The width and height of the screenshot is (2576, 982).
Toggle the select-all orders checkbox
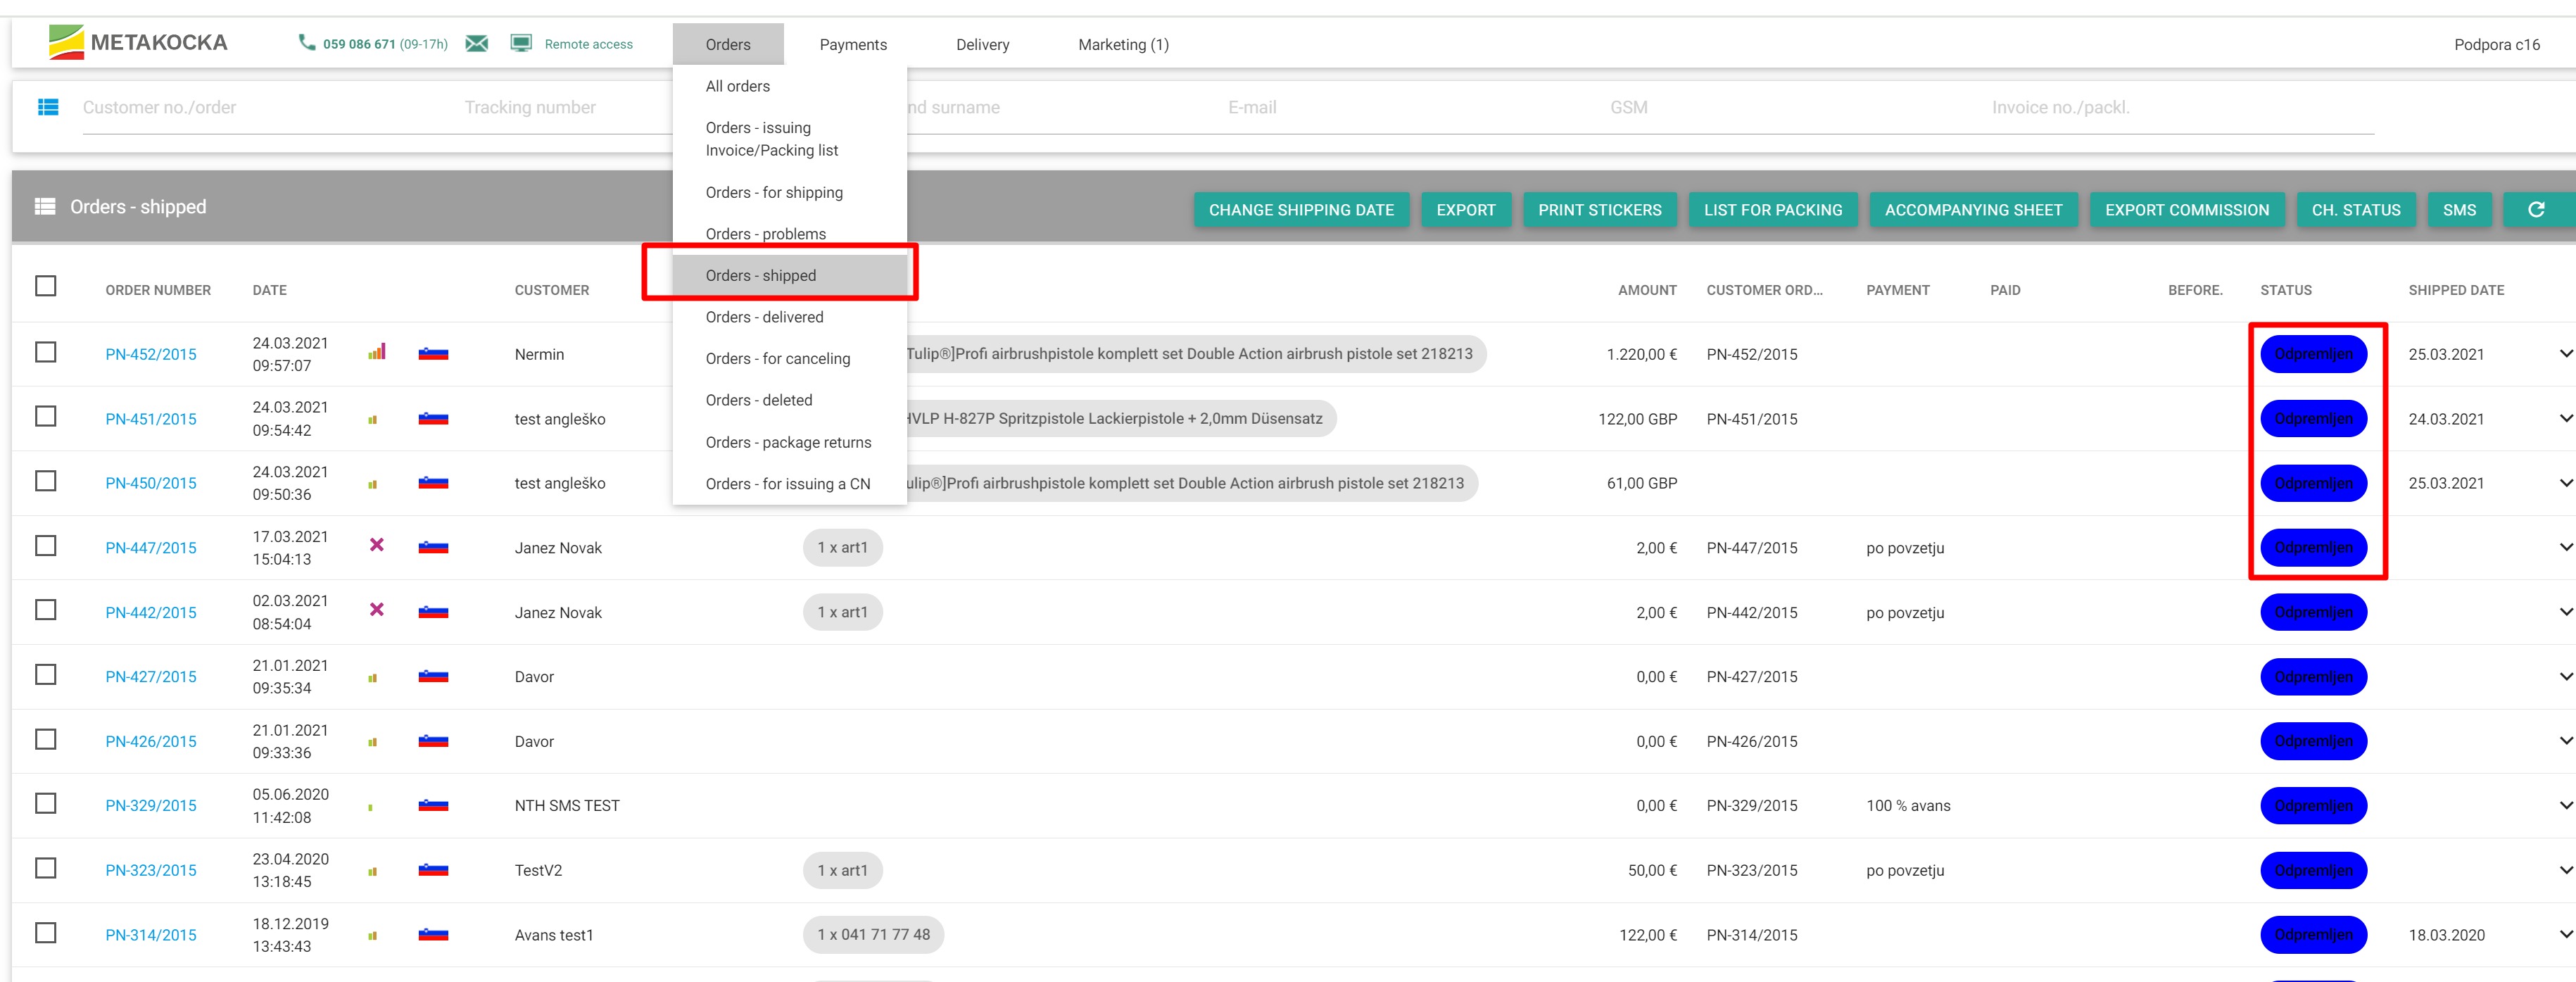pos(46,286)
